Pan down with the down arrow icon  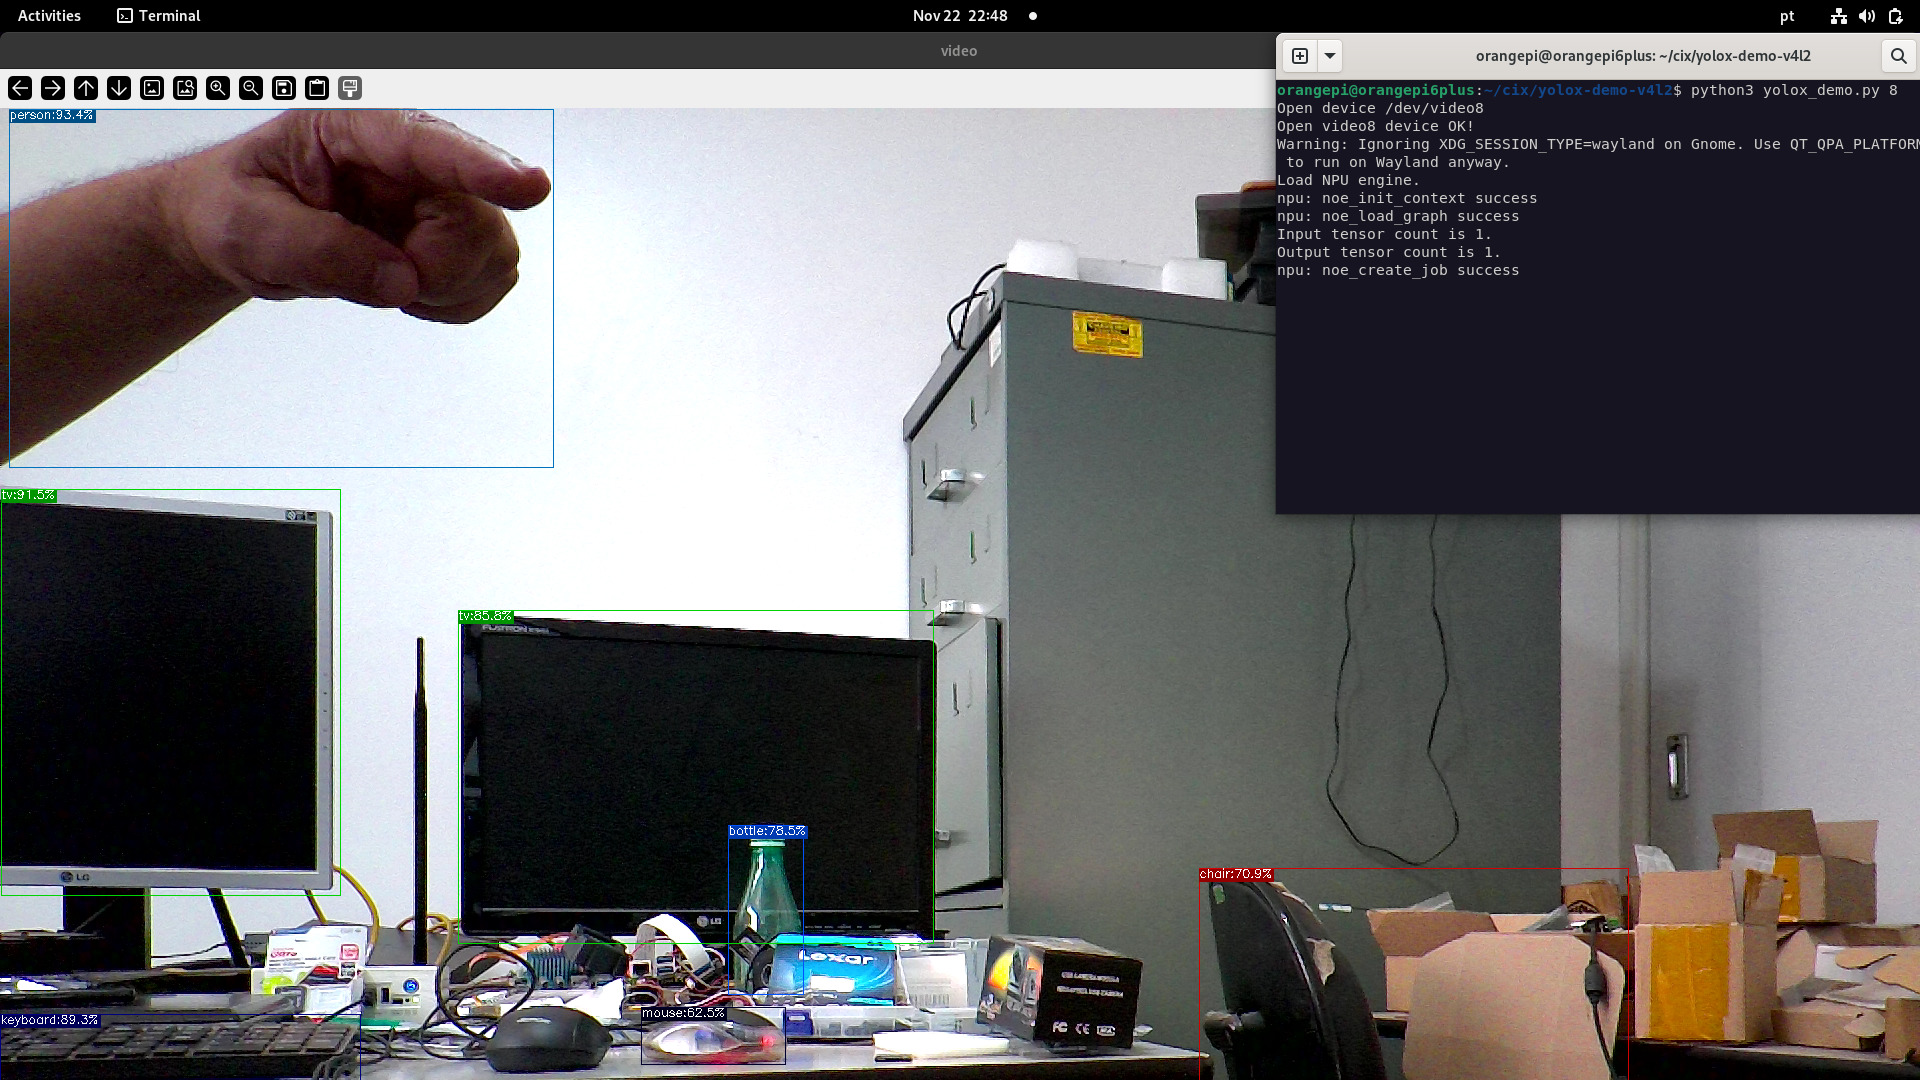(119, 88)
